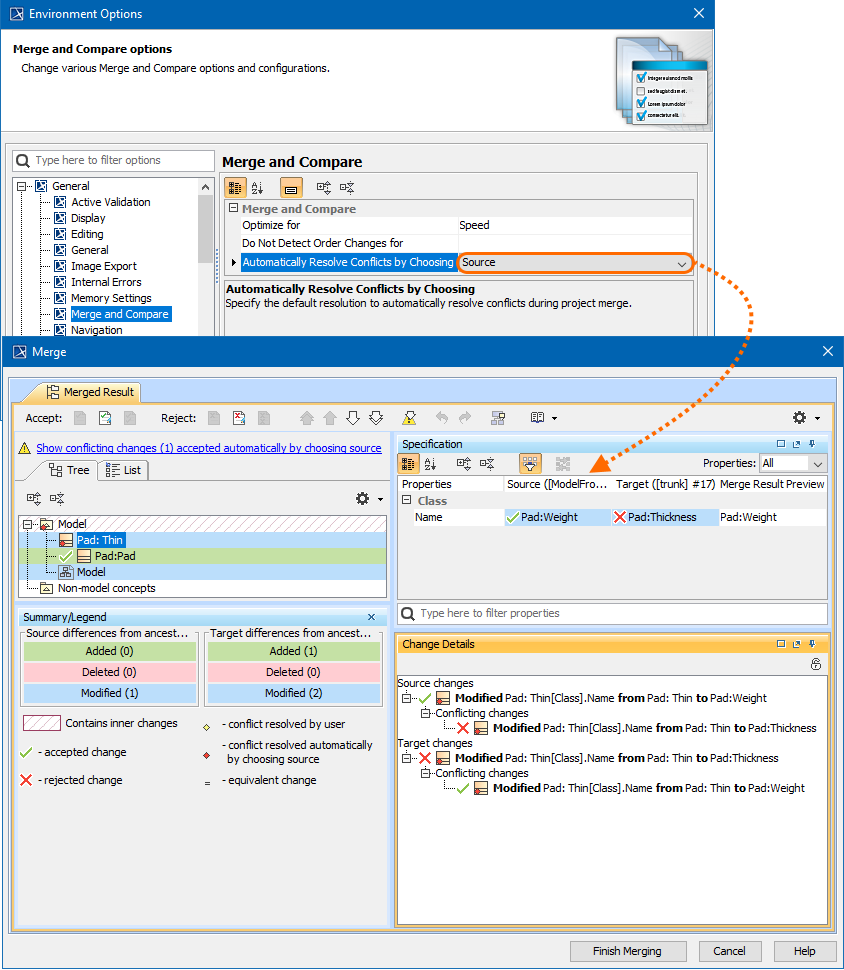This screenshot has width=844, height=970.
Task: Expand all options in Merge and Compare toolbar
Action: [324, 187]
